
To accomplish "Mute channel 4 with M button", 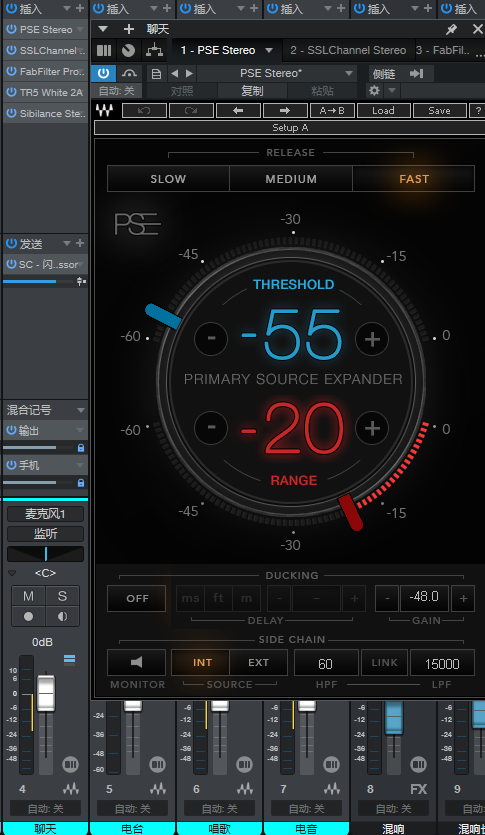I will 28,596.
